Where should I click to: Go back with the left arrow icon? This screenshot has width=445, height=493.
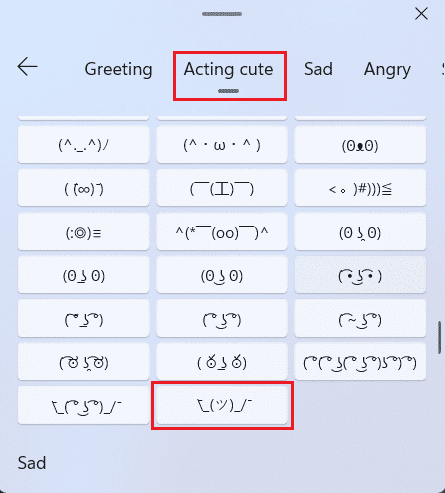(27, 67)
